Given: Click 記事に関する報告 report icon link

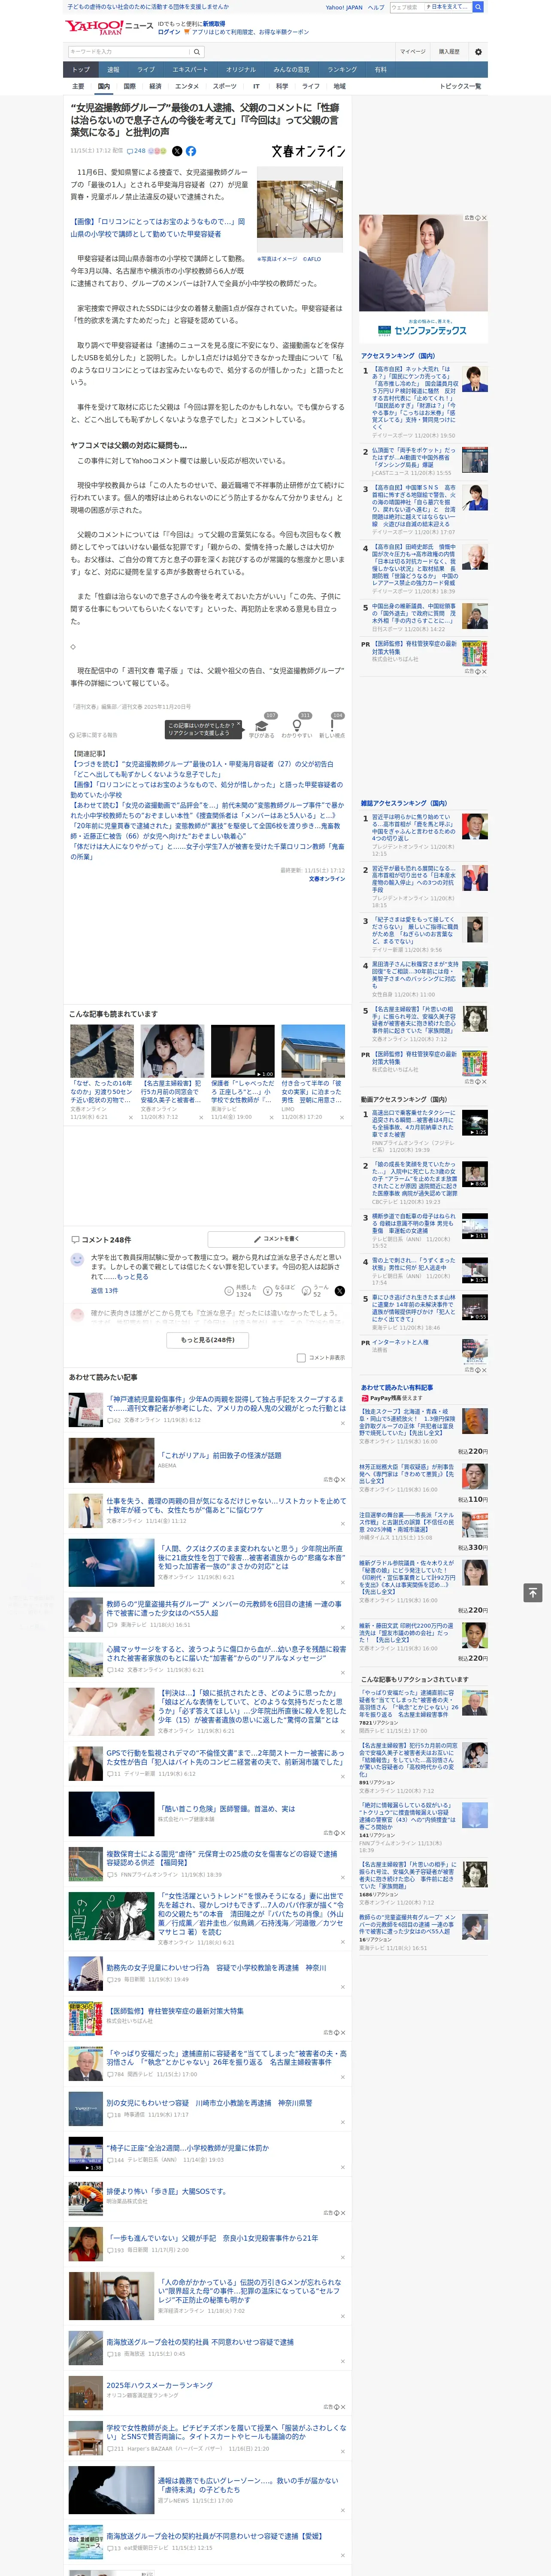Looking at the screenshot, I should tap(94, 735).
